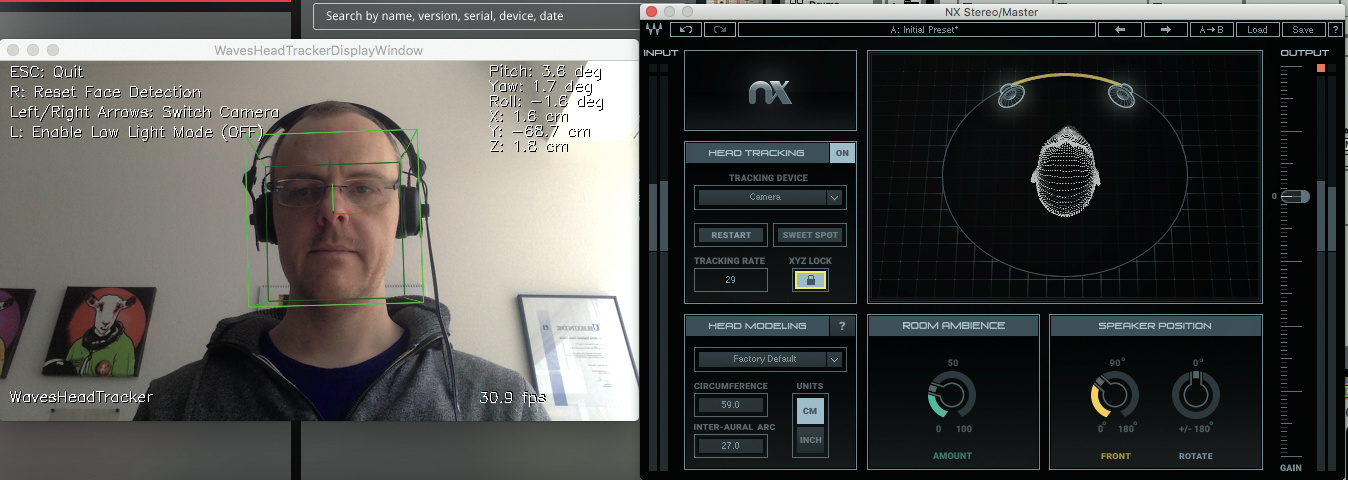1348x480 pixels.
Task: Click the Redo arrow in plugin toolbar
Action: click(717, 30)
